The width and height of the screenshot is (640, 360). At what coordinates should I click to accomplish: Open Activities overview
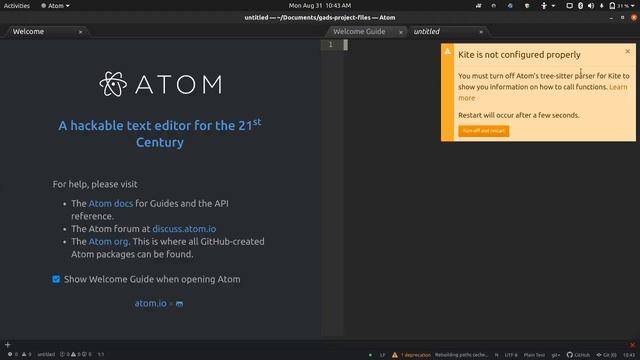pos(17,6)
